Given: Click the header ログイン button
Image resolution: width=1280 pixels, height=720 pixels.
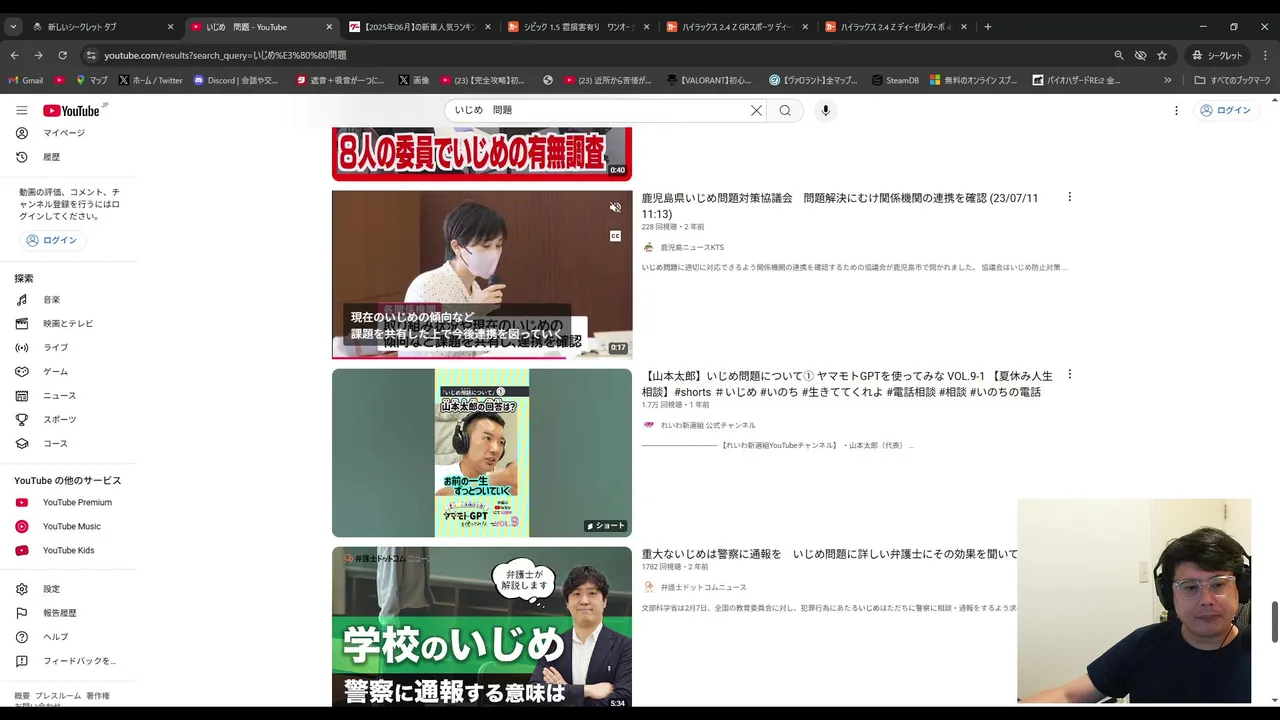Looking at the screenshot, I should [x=1225, y=110].
